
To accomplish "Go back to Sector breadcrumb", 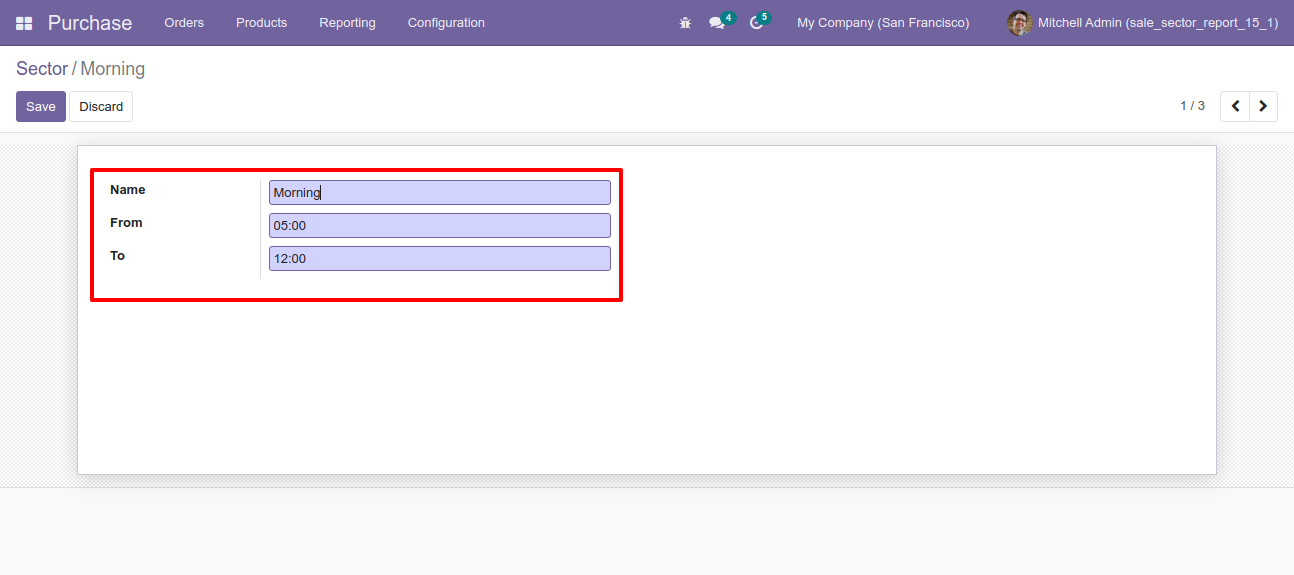I will [42, 69].
